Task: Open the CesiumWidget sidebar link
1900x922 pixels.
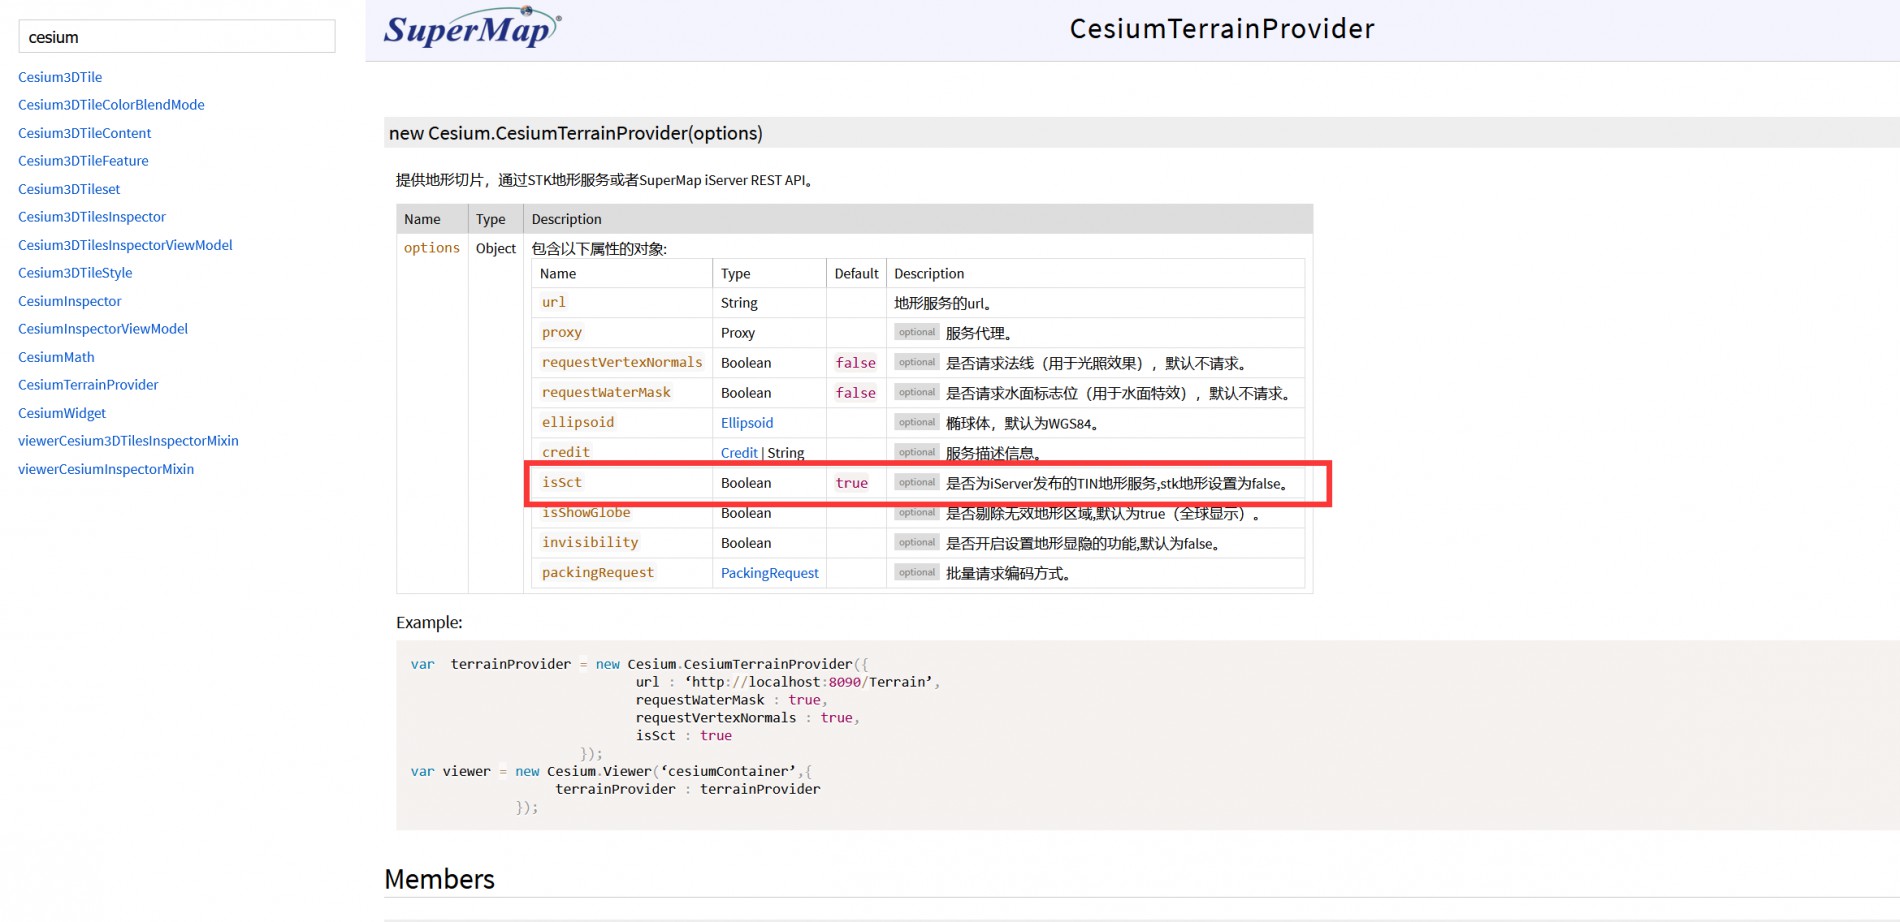Action: point(62,413)
